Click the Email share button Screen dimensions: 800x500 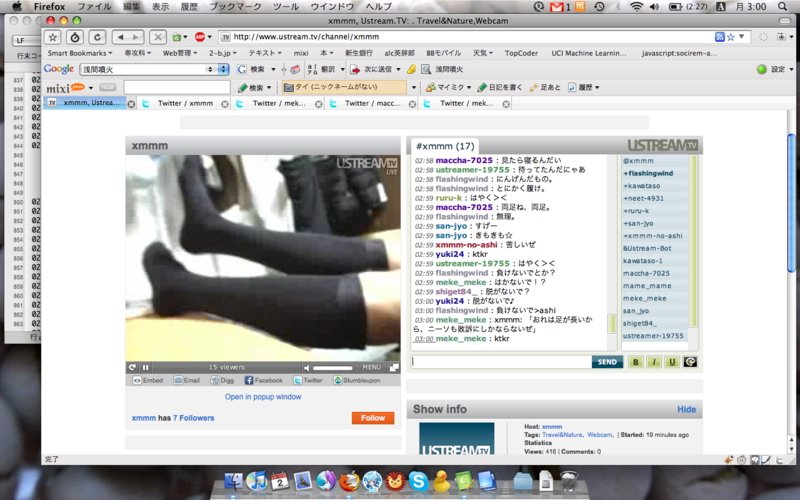tap(187, 381)
